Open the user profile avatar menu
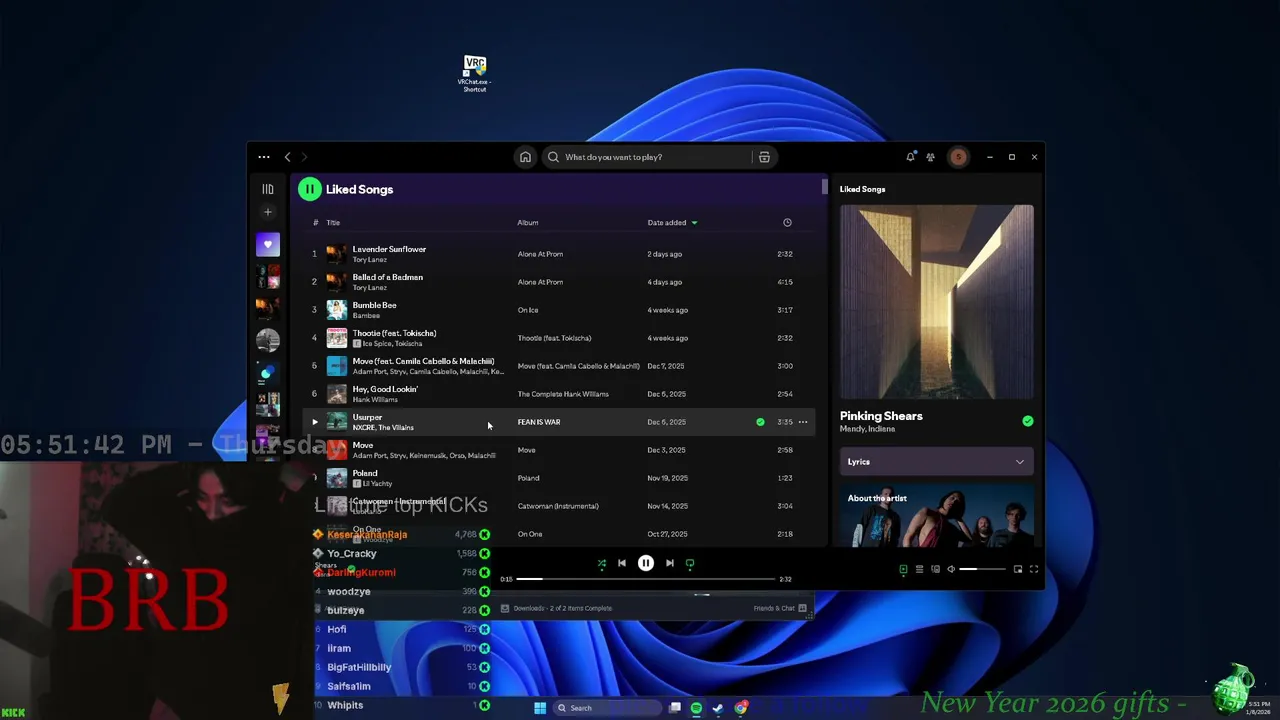Viewport: 1280px width, 720px height. [958, 157]
